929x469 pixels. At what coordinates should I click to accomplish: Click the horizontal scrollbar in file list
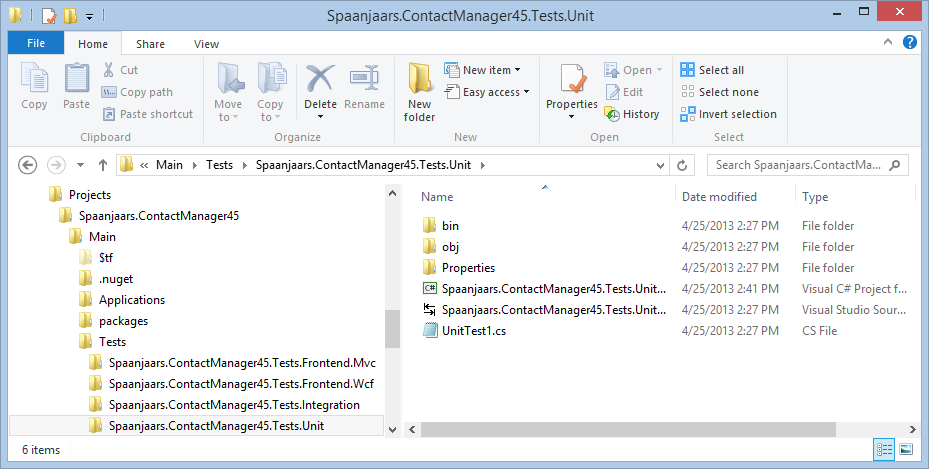coord(620,429)
